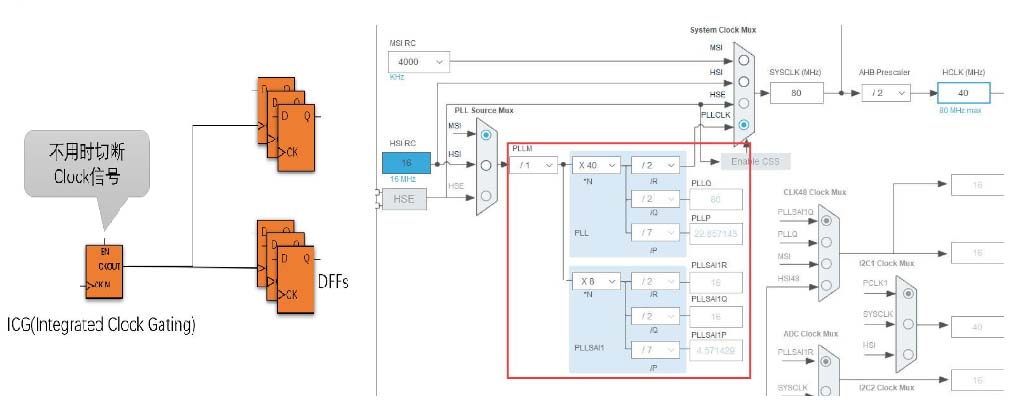Click the PLL Source Mux trapezoid

click(x=486, y=167)
